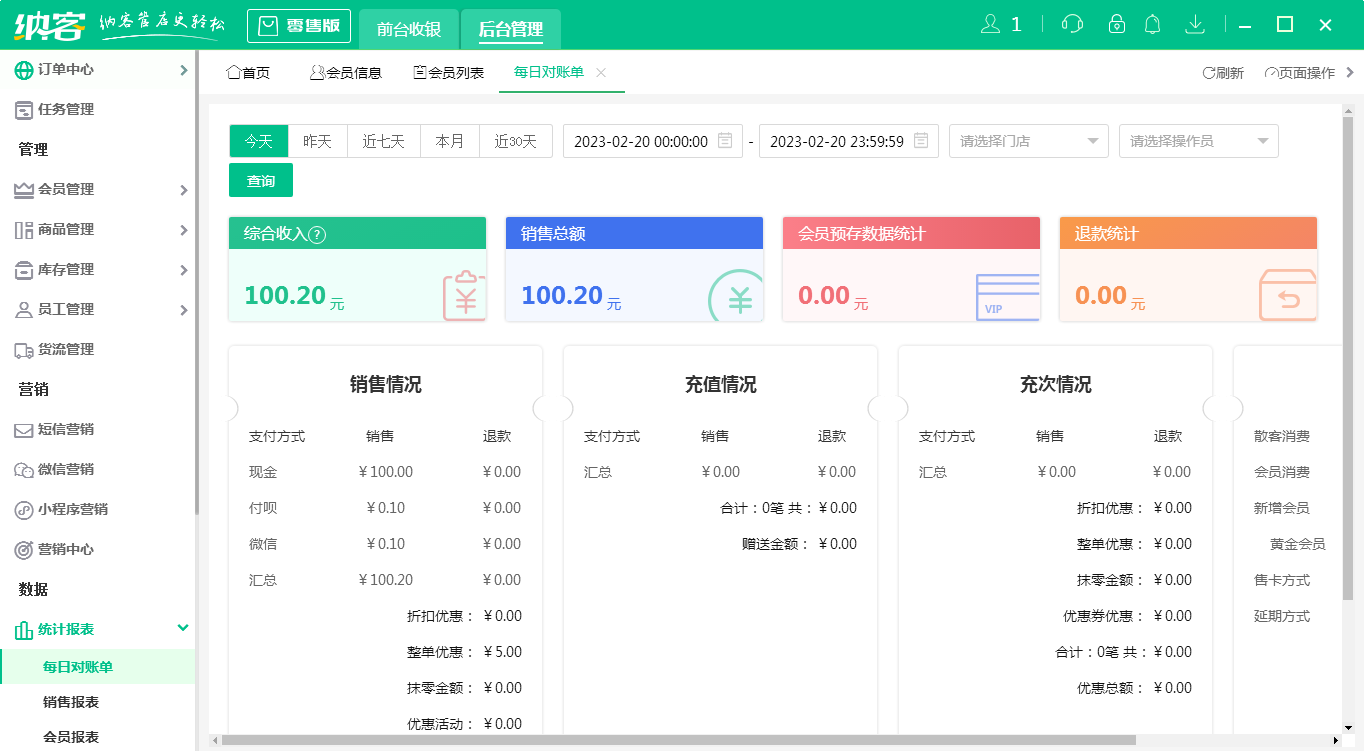
Task: Click the lock screen icon in titlebar
Action: (1116, 23)
